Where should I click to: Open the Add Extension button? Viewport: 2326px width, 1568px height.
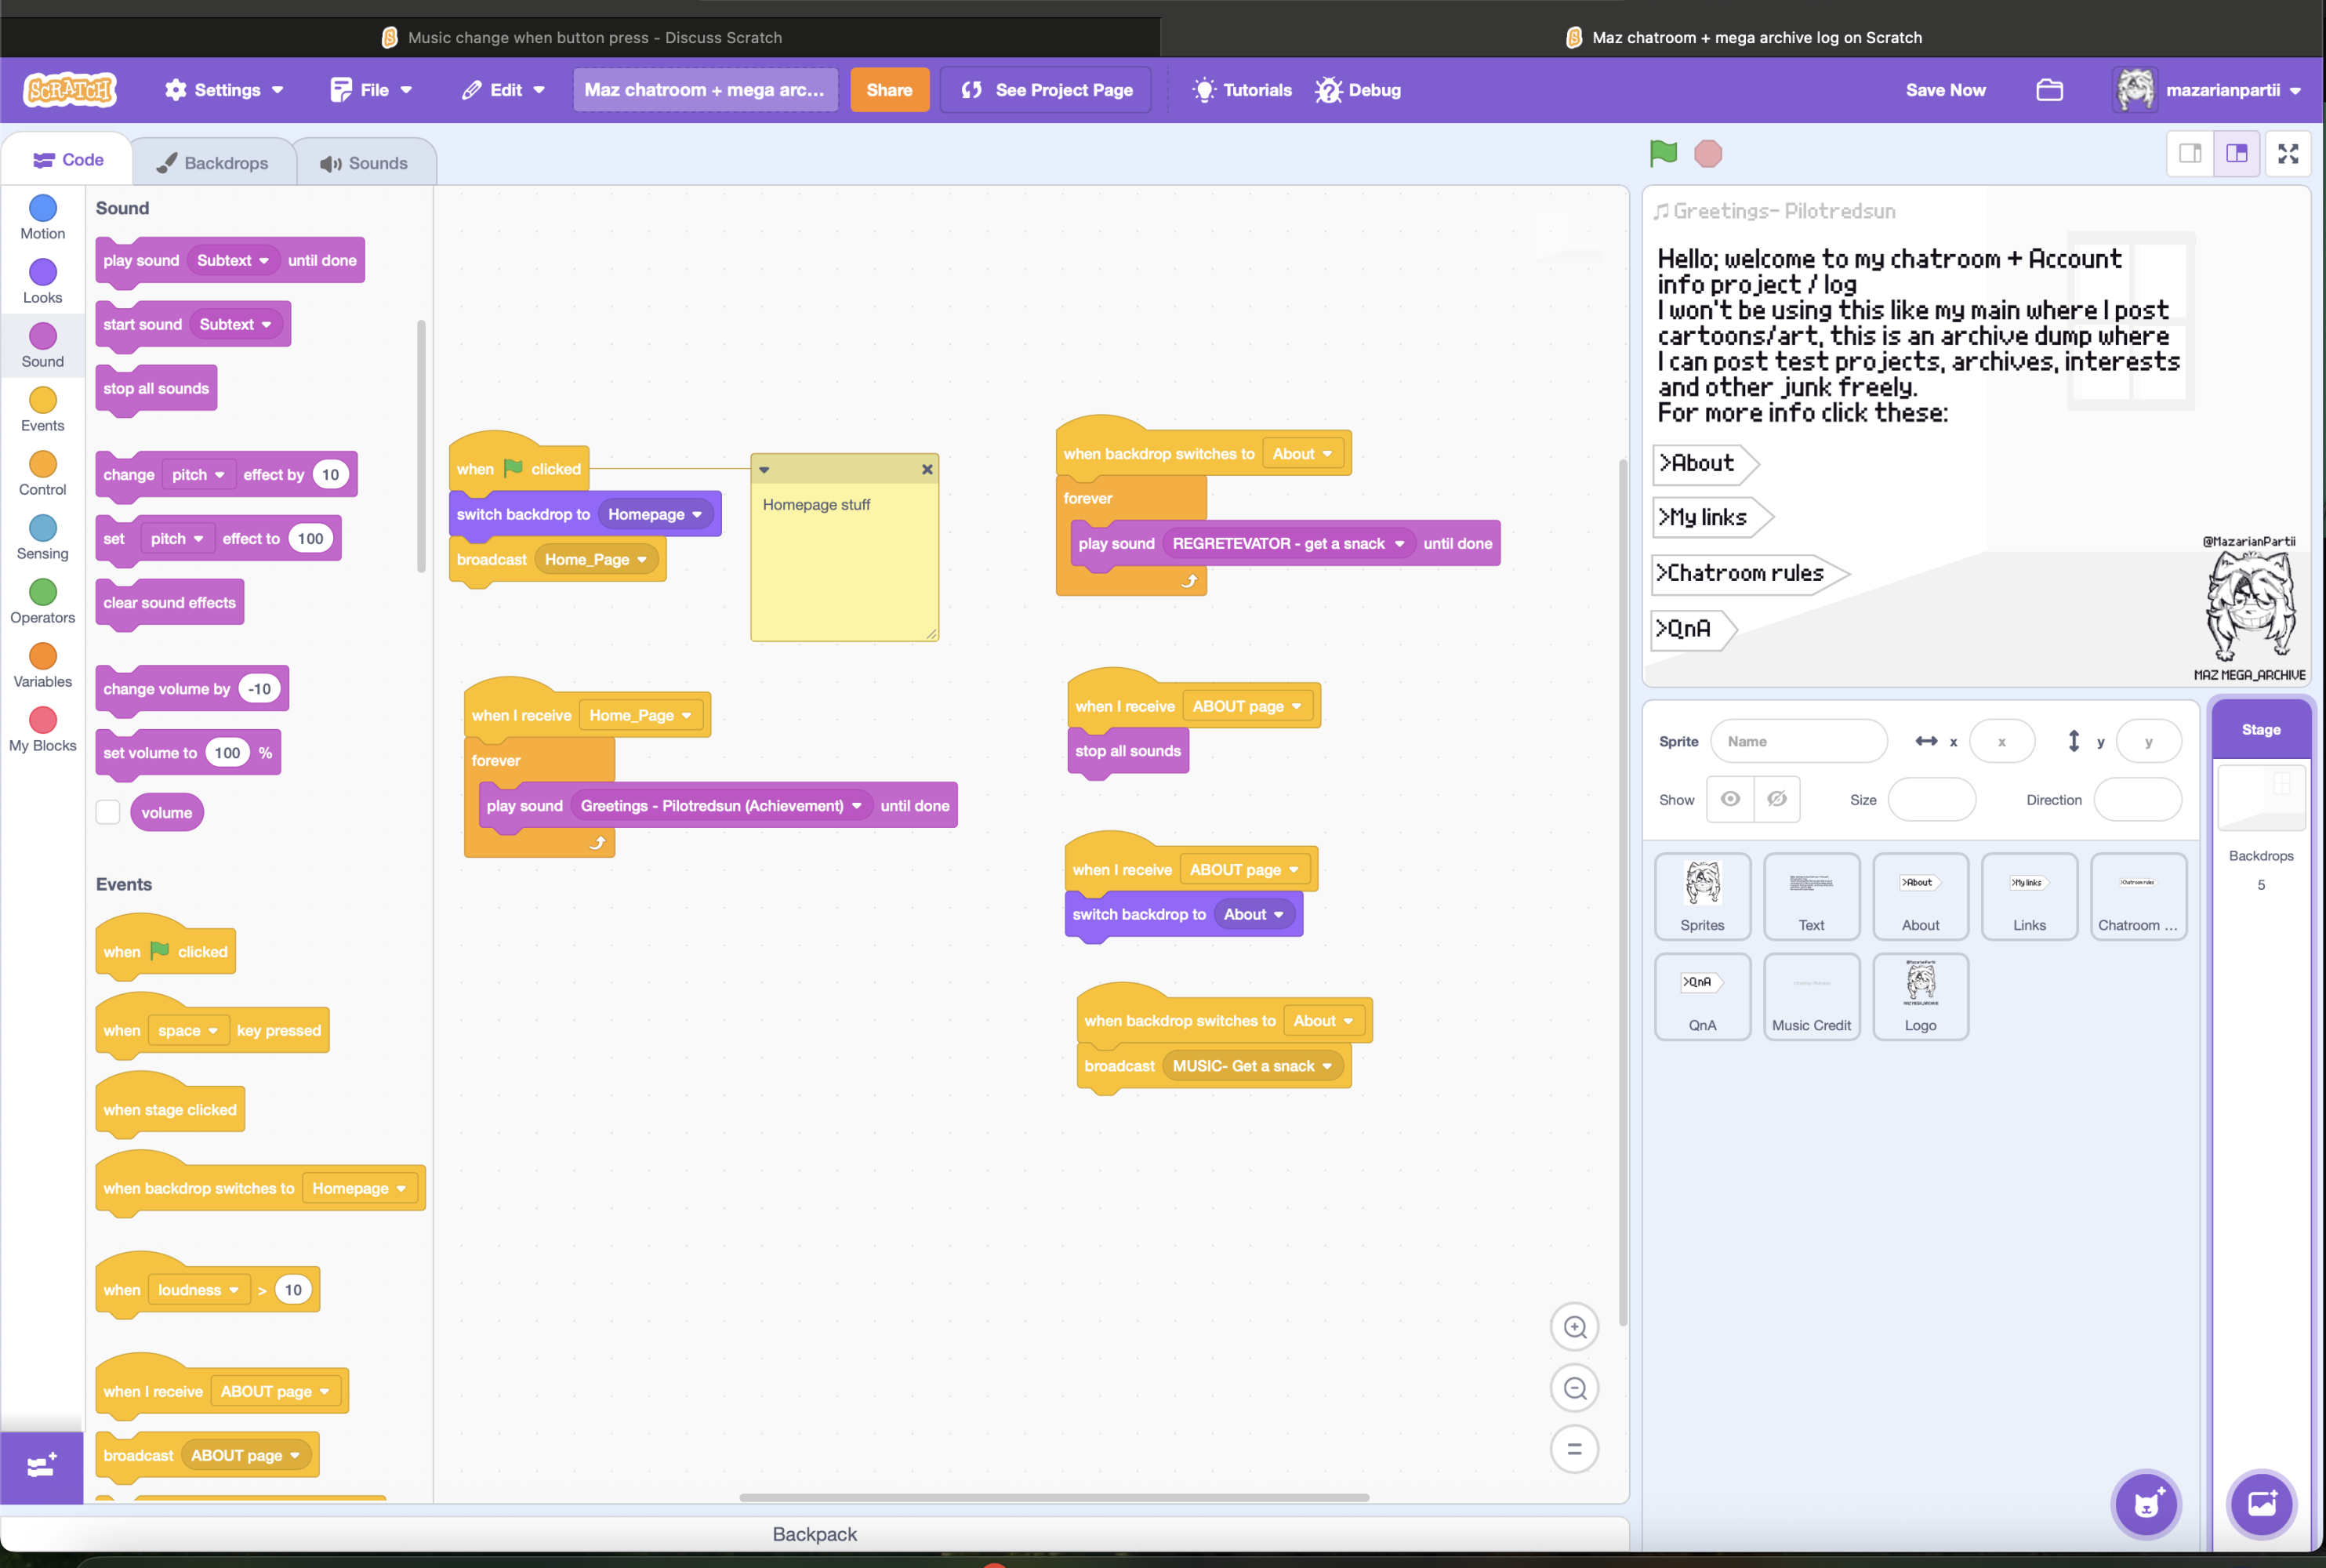[41, 1466]
